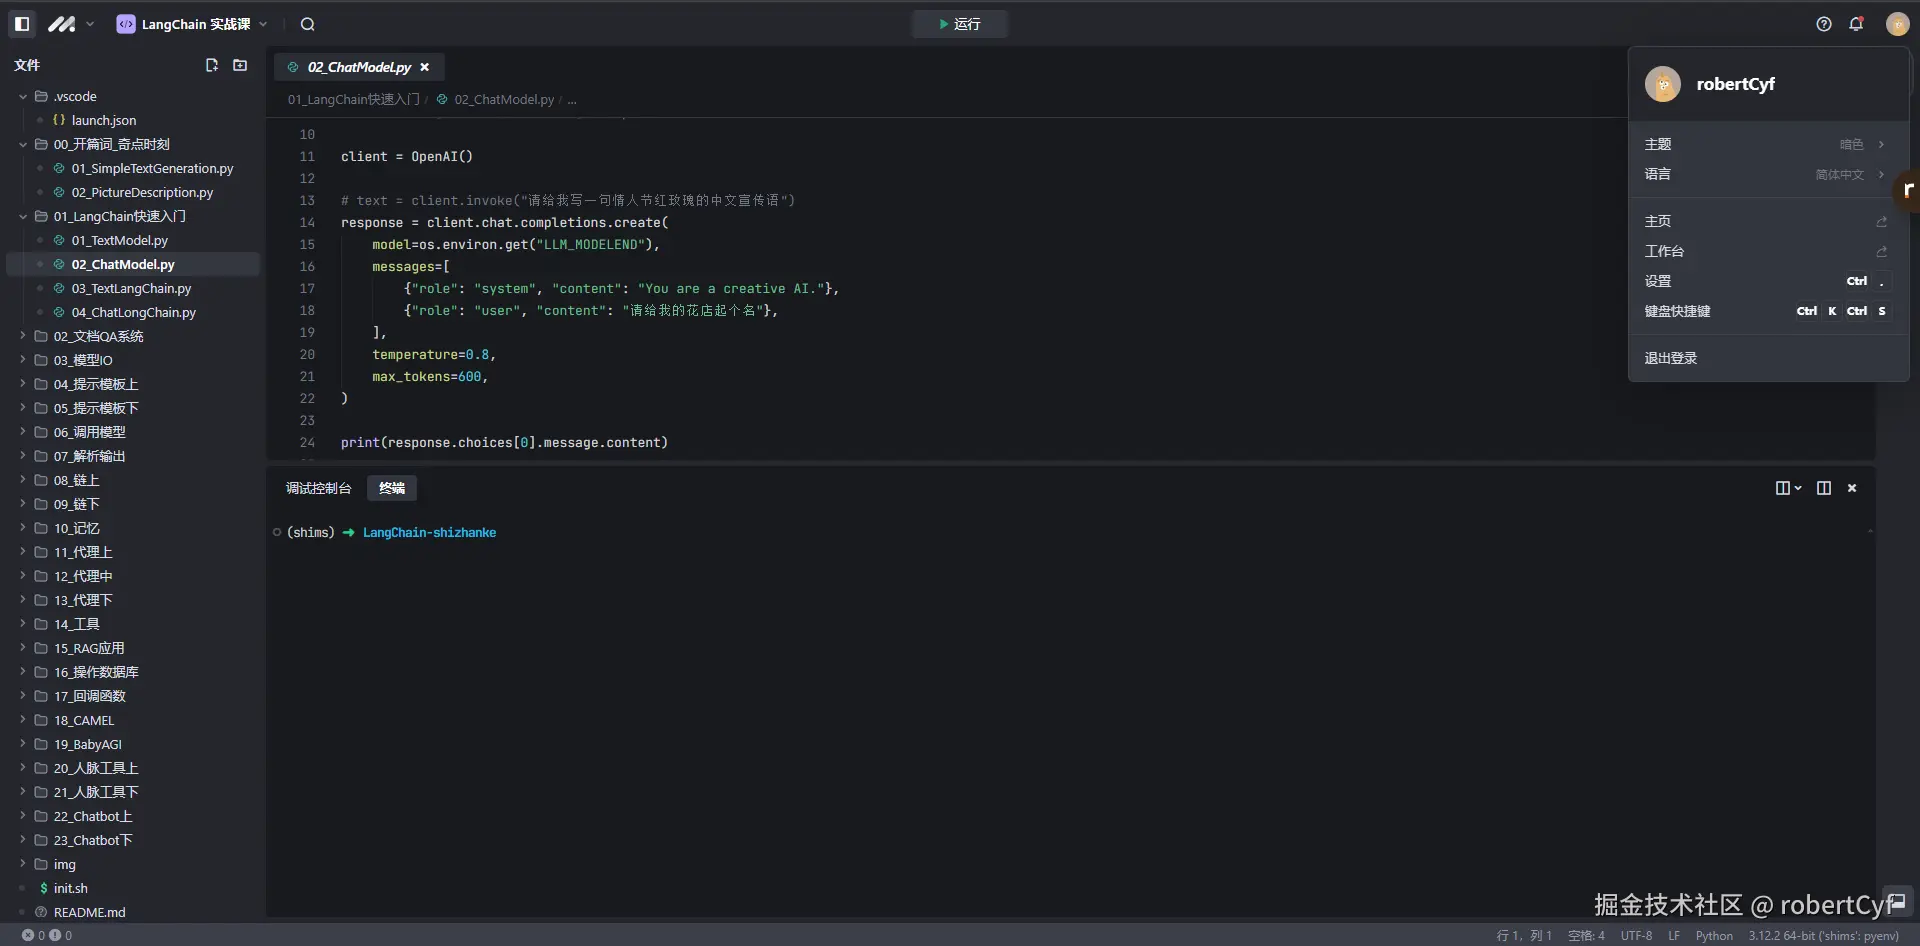Switch to the 调试控制台 tab
The width and height of the screenshot is (1920, 946).
tap(318, 488)
